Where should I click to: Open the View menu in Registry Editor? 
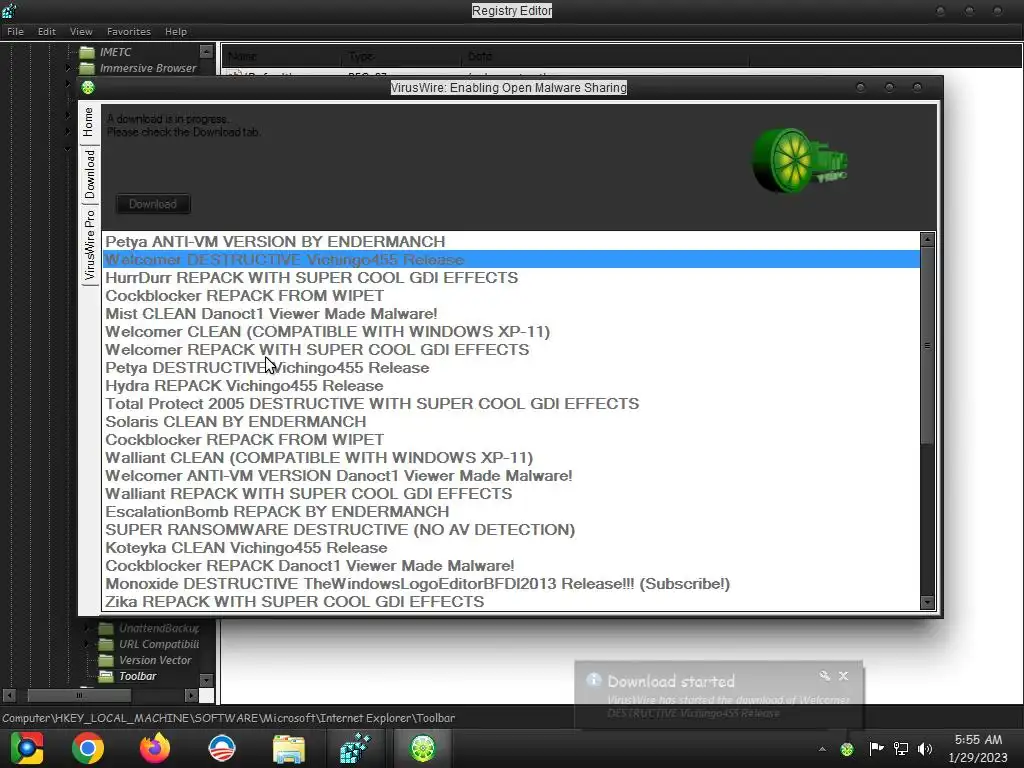click(81, 31)
